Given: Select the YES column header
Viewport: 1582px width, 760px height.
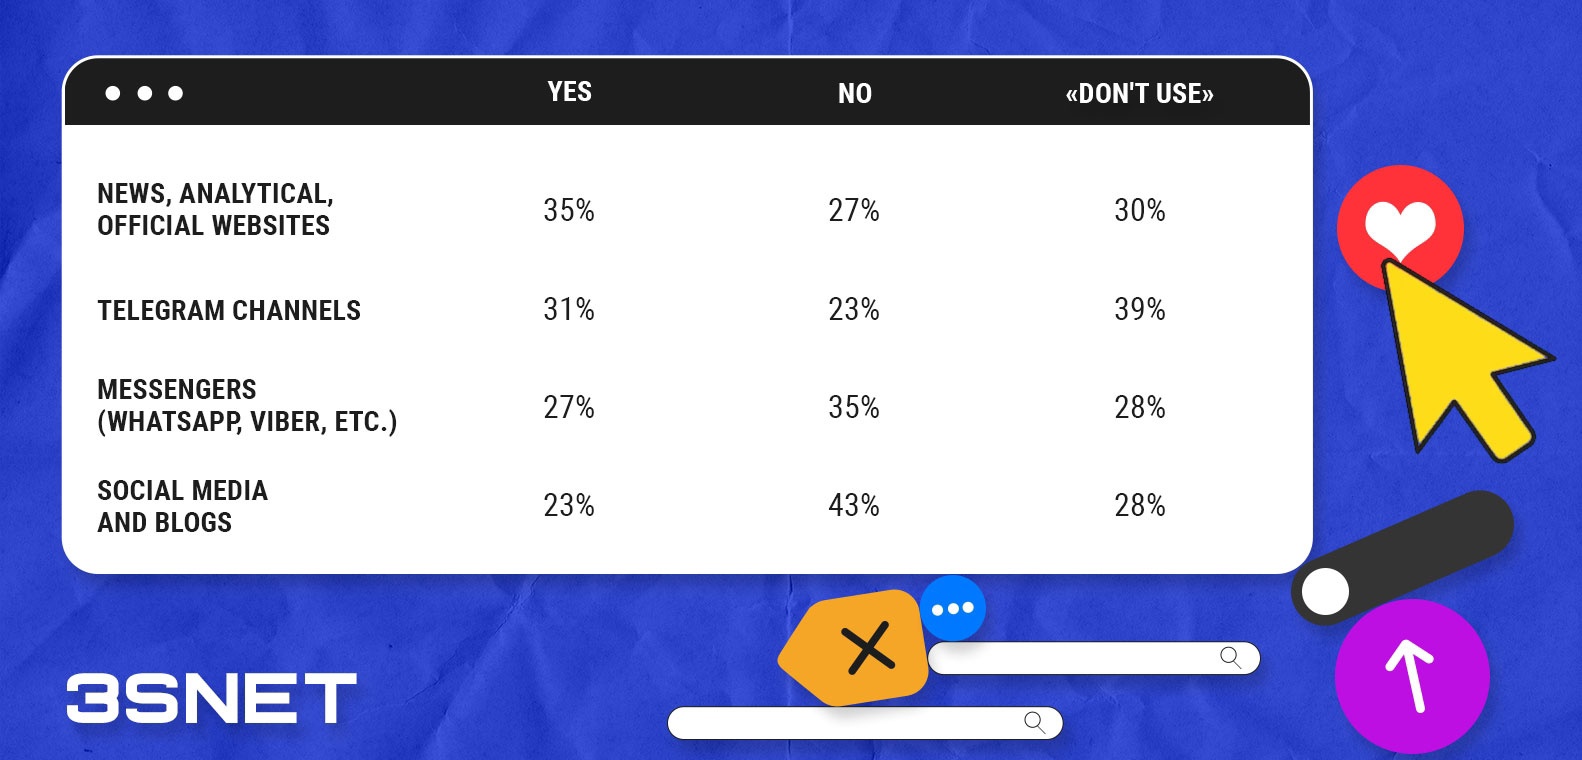Looking at the screenshot, I should pyautogui.click(x=569, y=92).
